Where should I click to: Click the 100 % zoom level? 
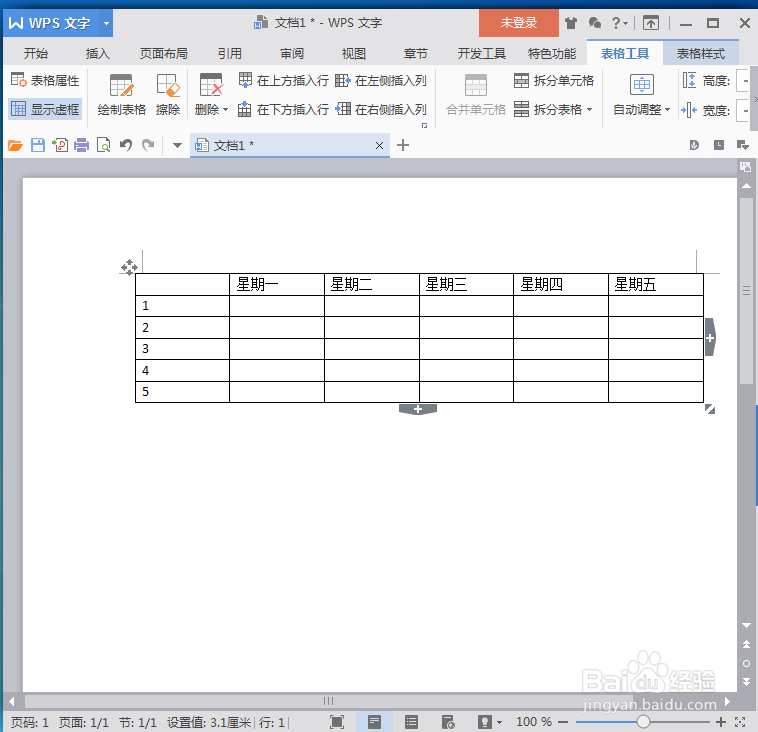[x=534, y=722]
